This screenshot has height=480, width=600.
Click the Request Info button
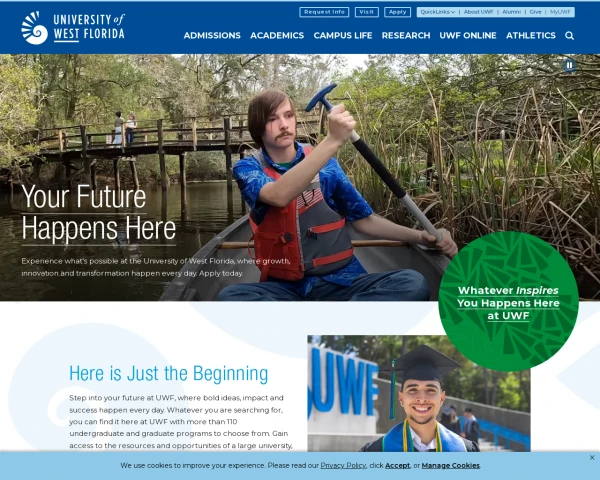[x=324, y=12]
